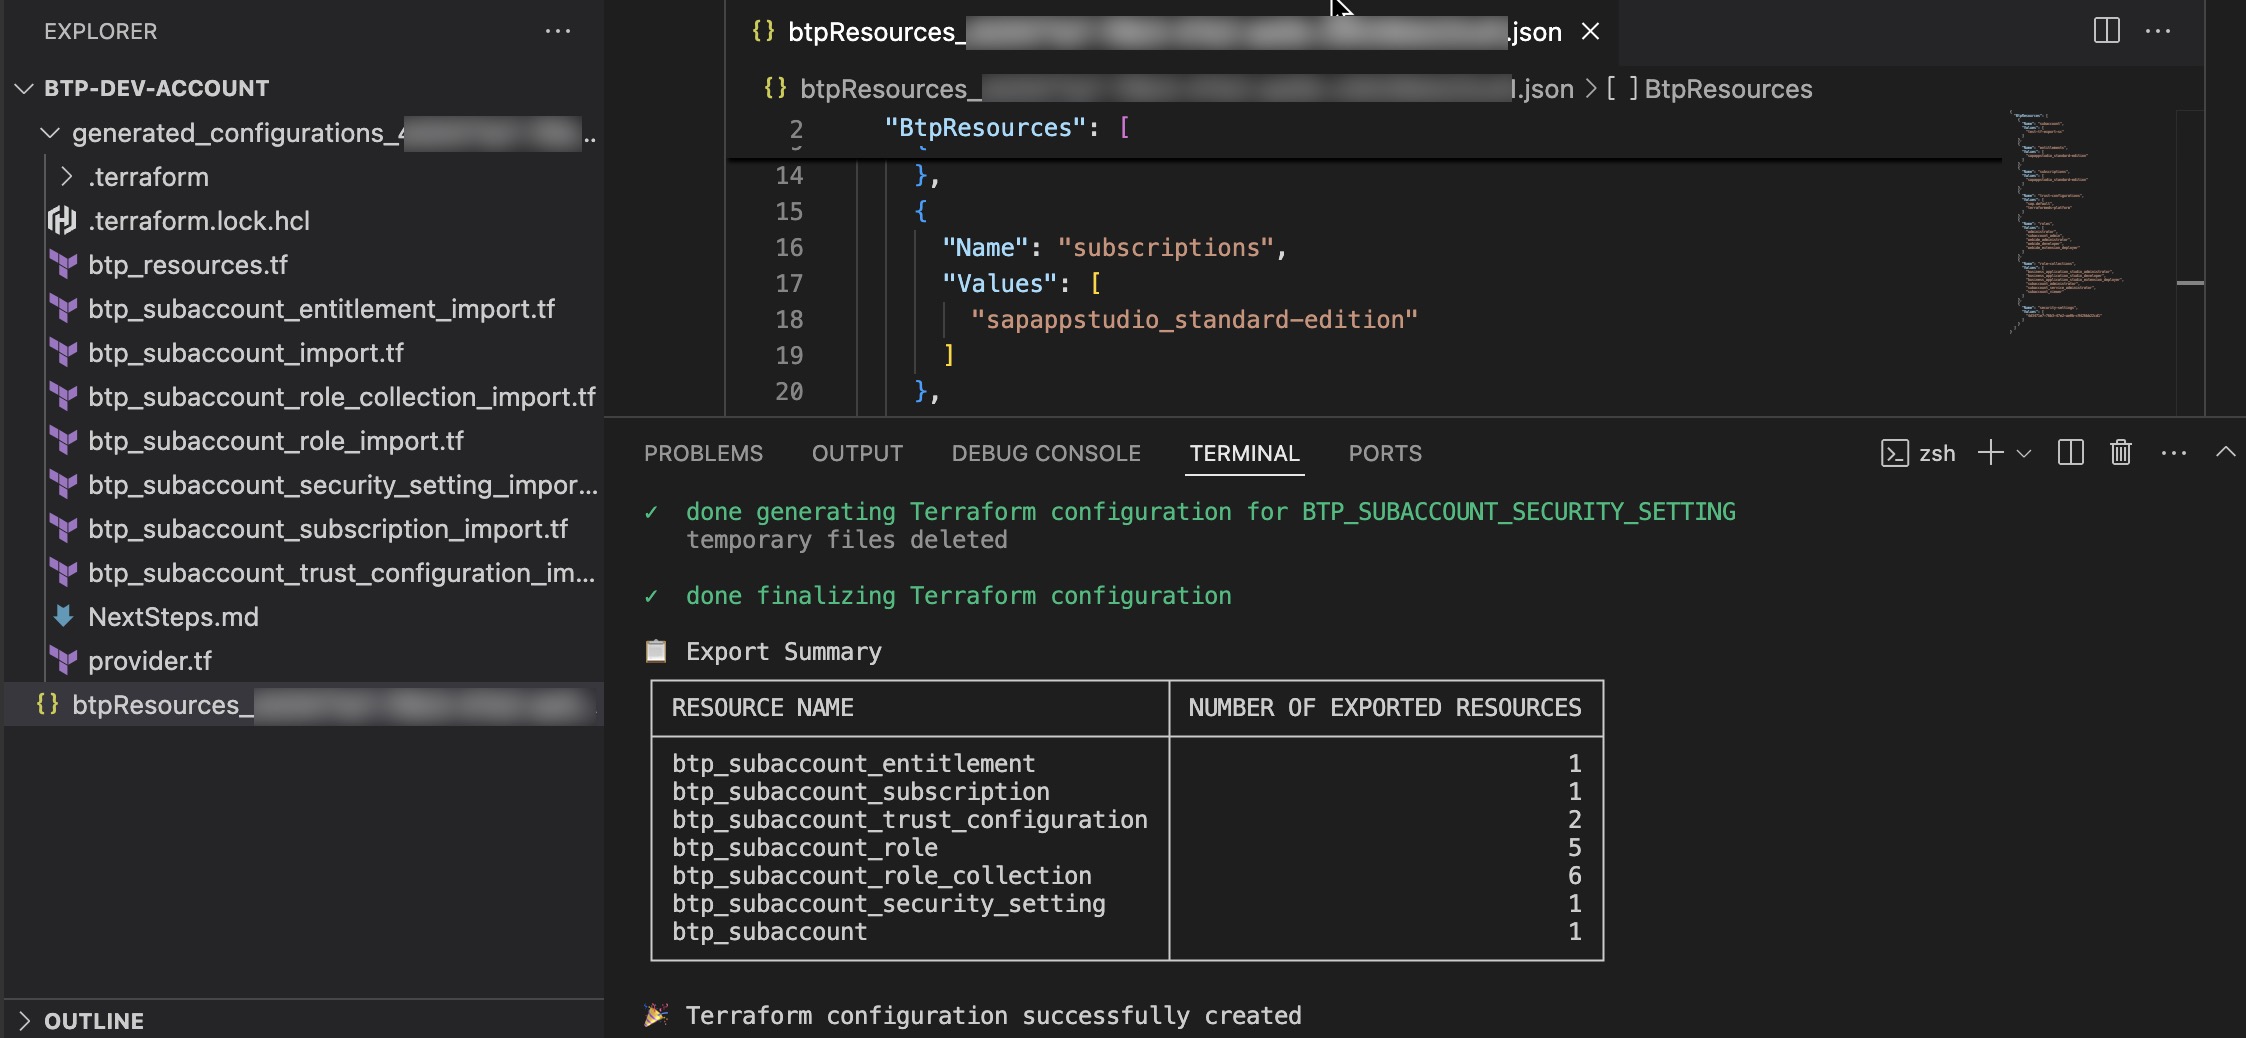This screenshot has width=2246, height=1038.
Task: Select the zsh terminal indicator
Action: [1918, 453]
